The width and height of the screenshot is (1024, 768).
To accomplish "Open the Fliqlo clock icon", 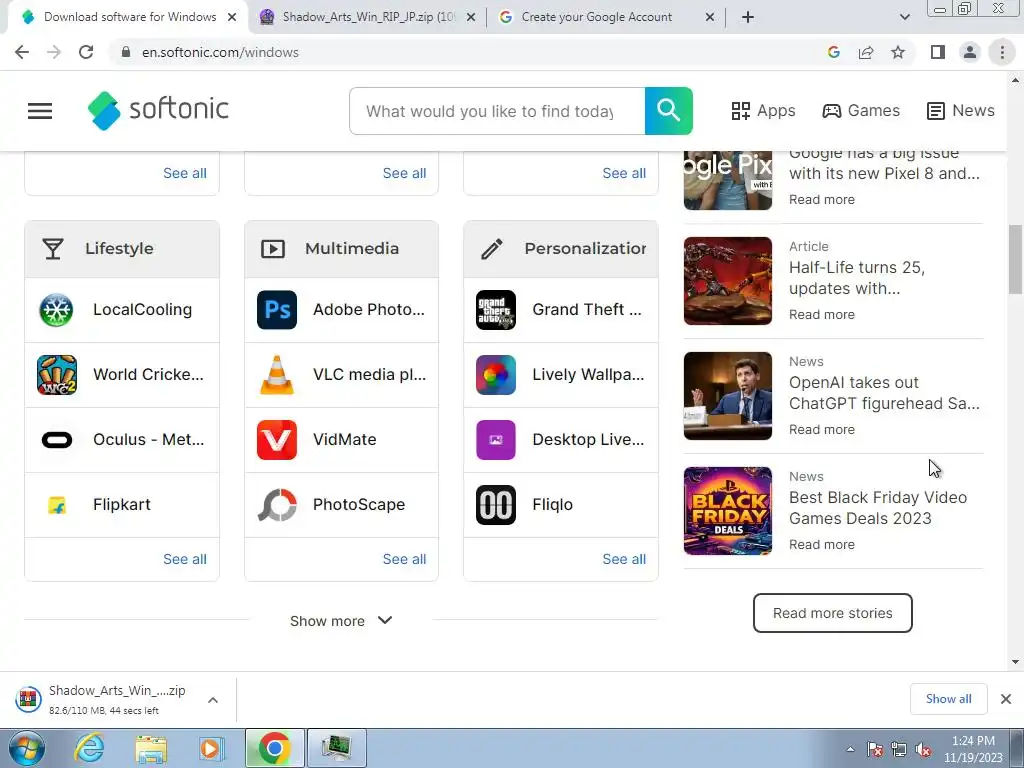I will coord(496,505).
